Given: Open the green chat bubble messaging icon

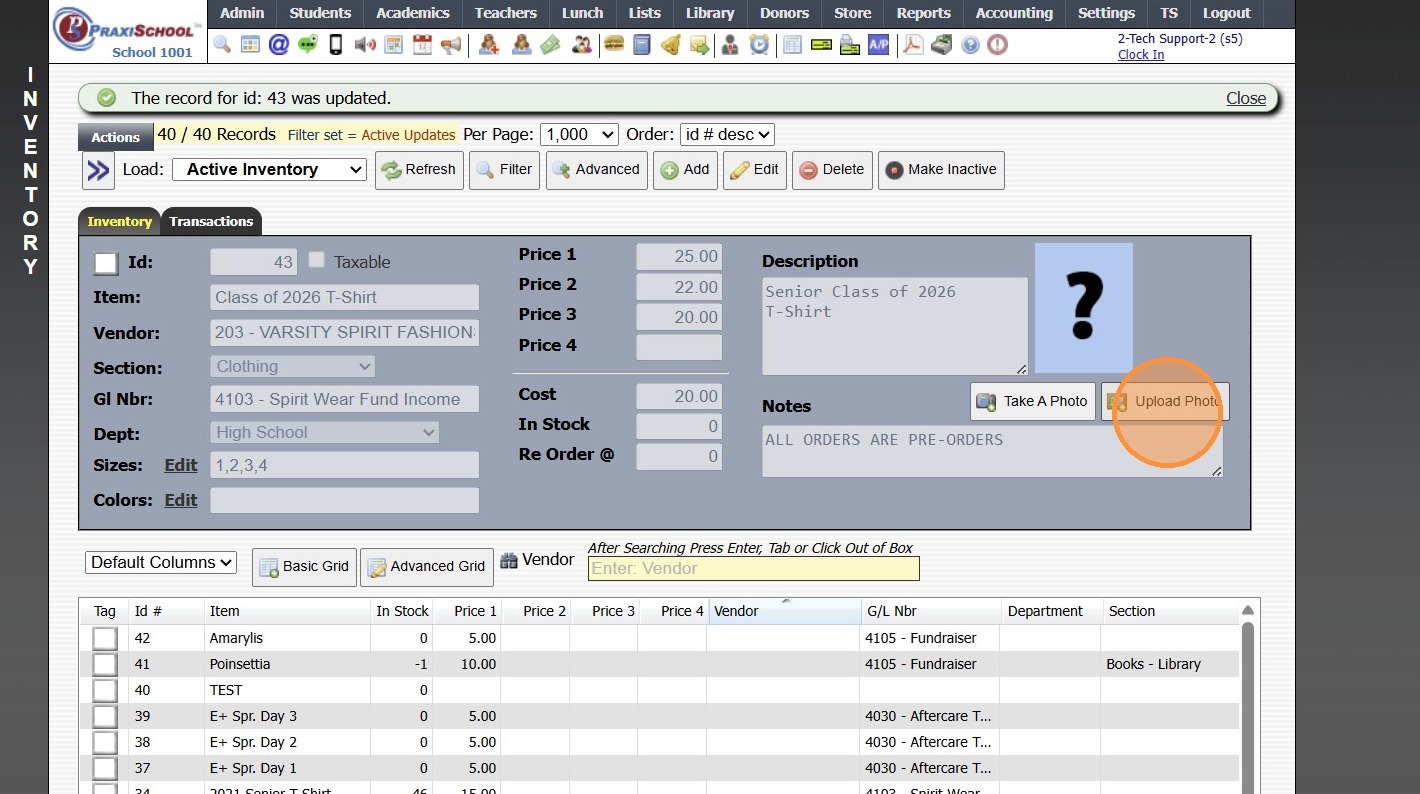Looking at the screenshot, I should pos(308,45).
